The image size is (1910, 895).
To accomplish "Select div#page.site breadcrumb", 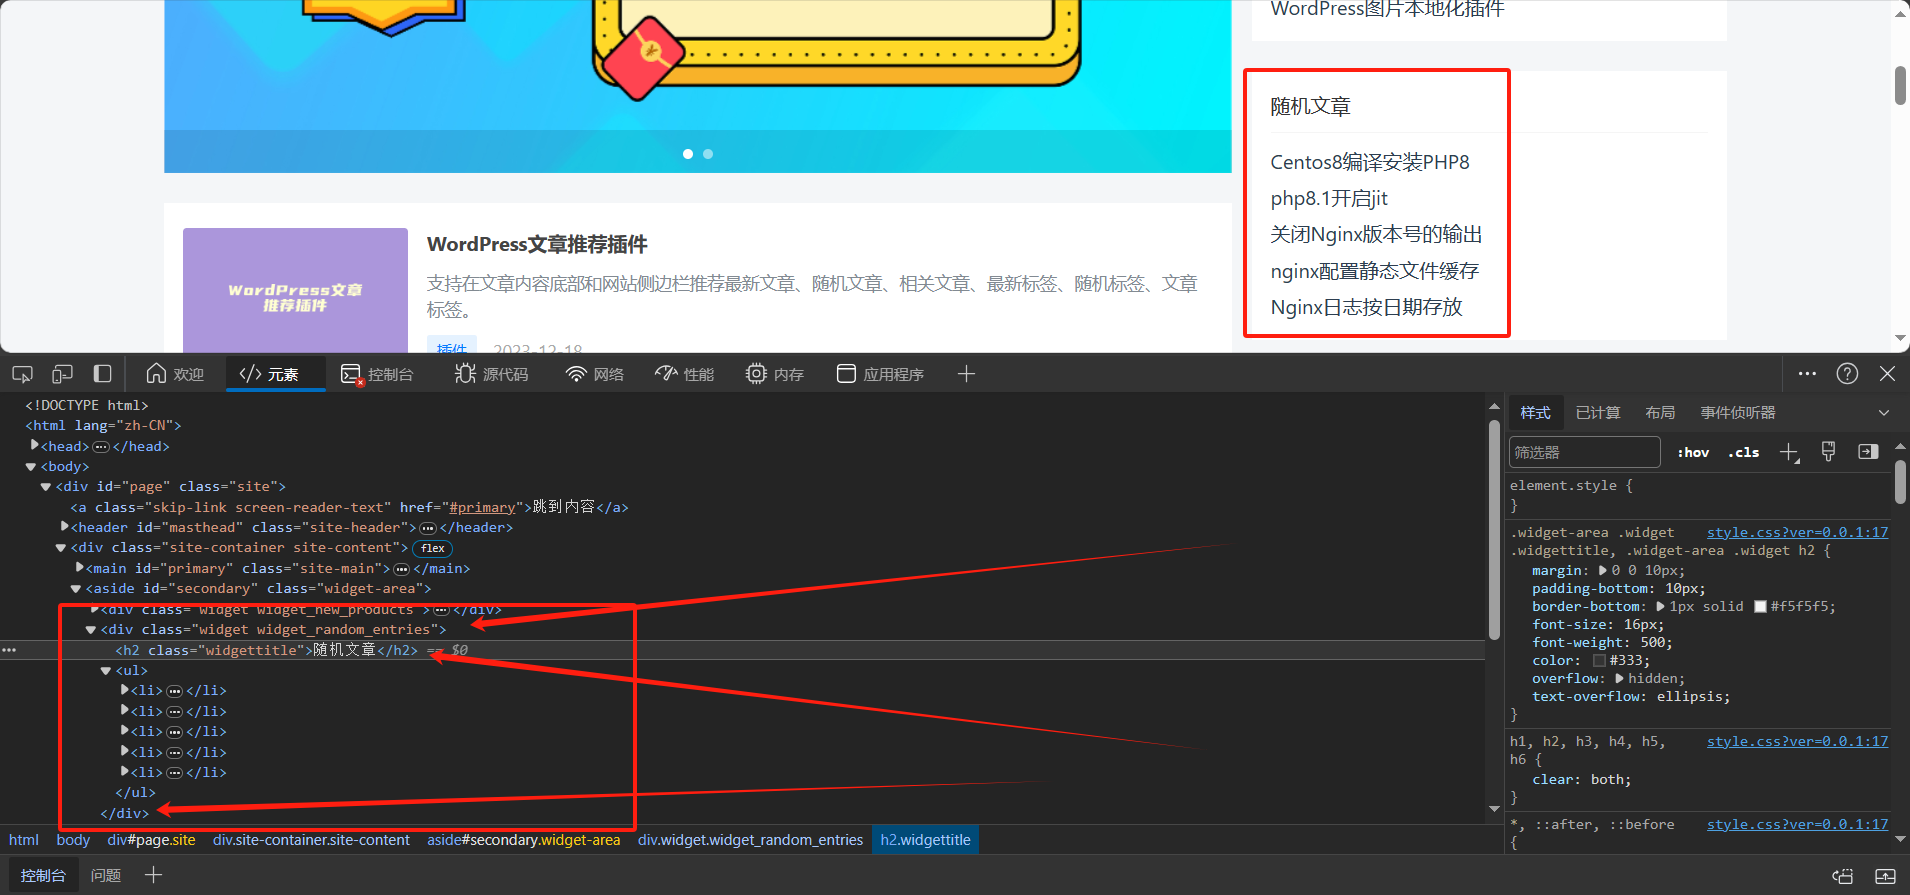I will 151,840.
